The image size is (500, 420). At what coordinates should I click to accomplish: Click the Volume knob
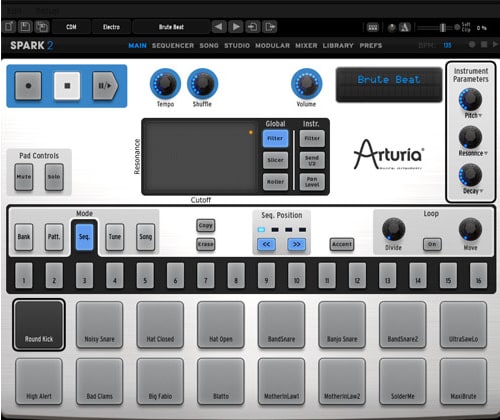tap(306, 84)
